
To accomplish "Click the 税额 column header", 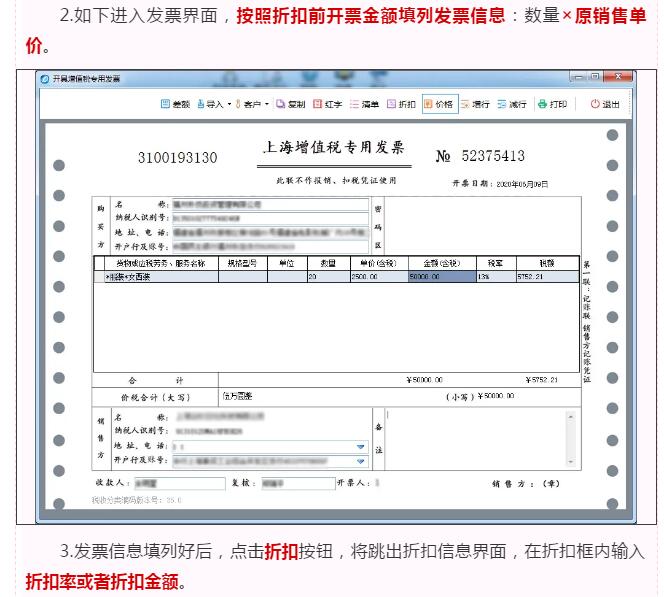I will pos(548,263).
